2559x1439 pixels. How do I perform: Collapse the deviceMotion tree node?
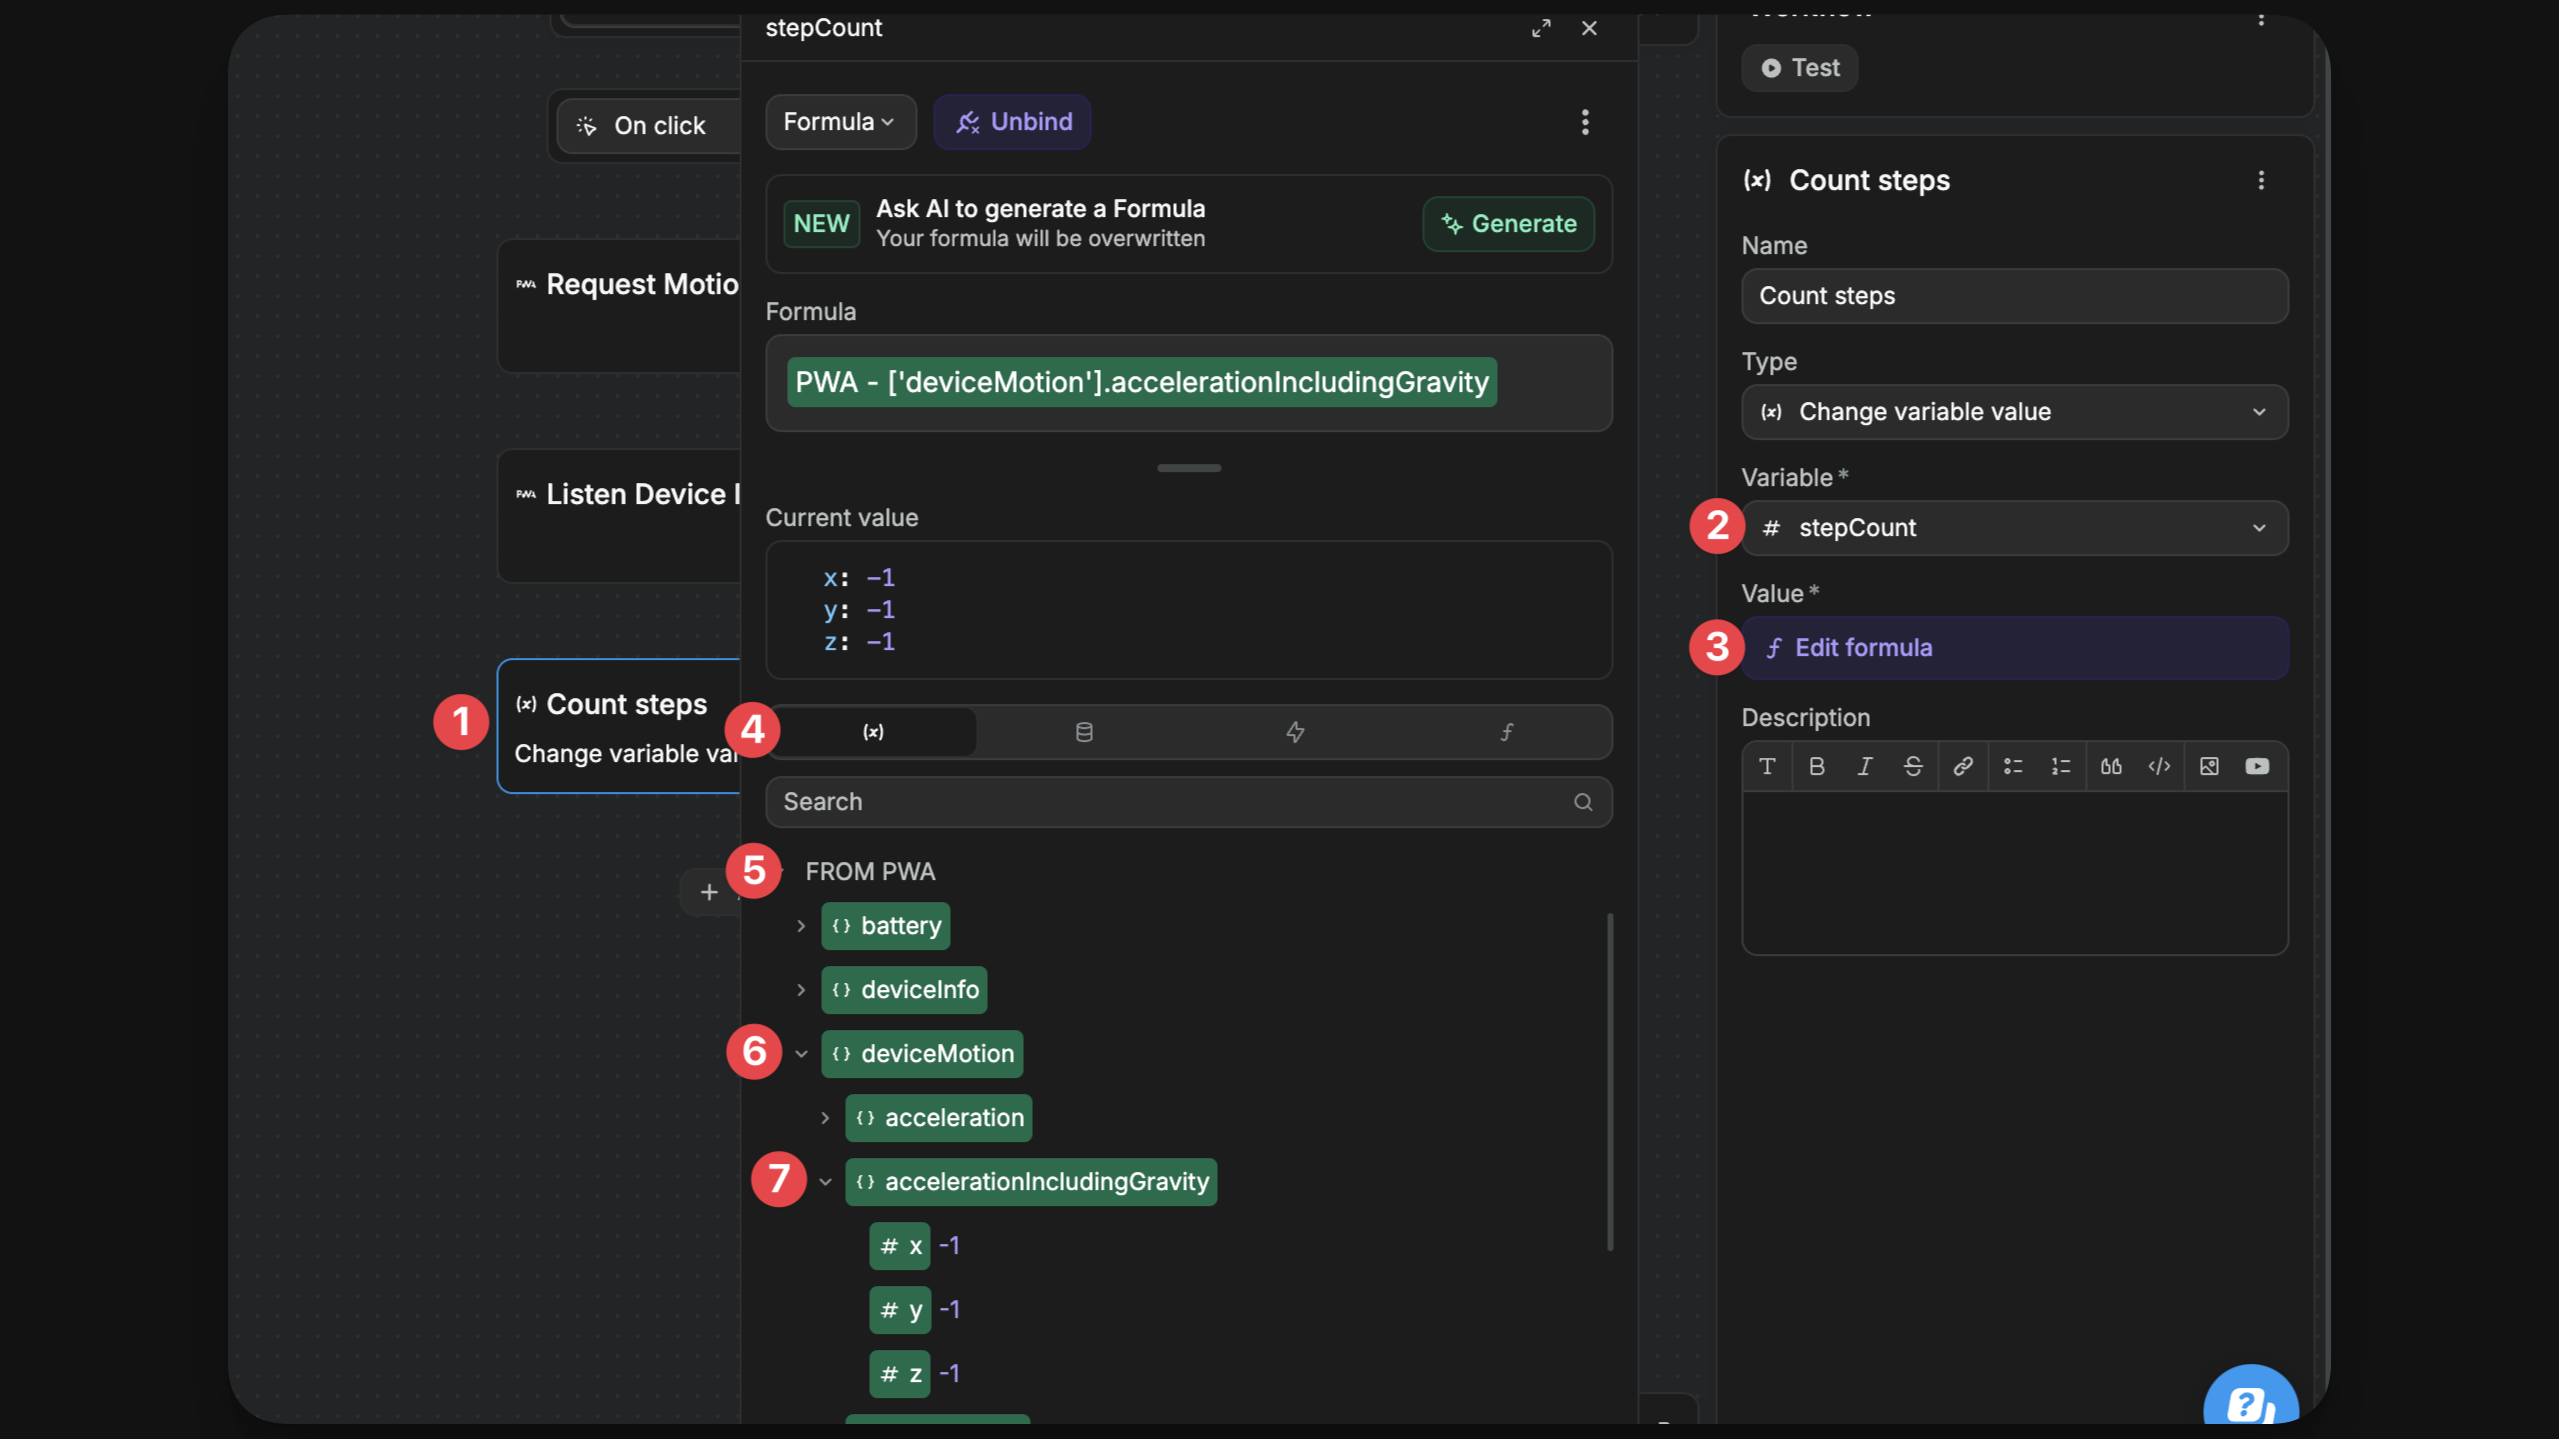[801, 1054]
